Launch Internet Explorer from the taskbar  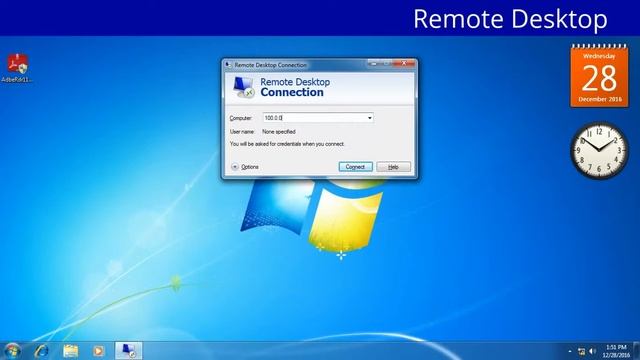point(41,351)
